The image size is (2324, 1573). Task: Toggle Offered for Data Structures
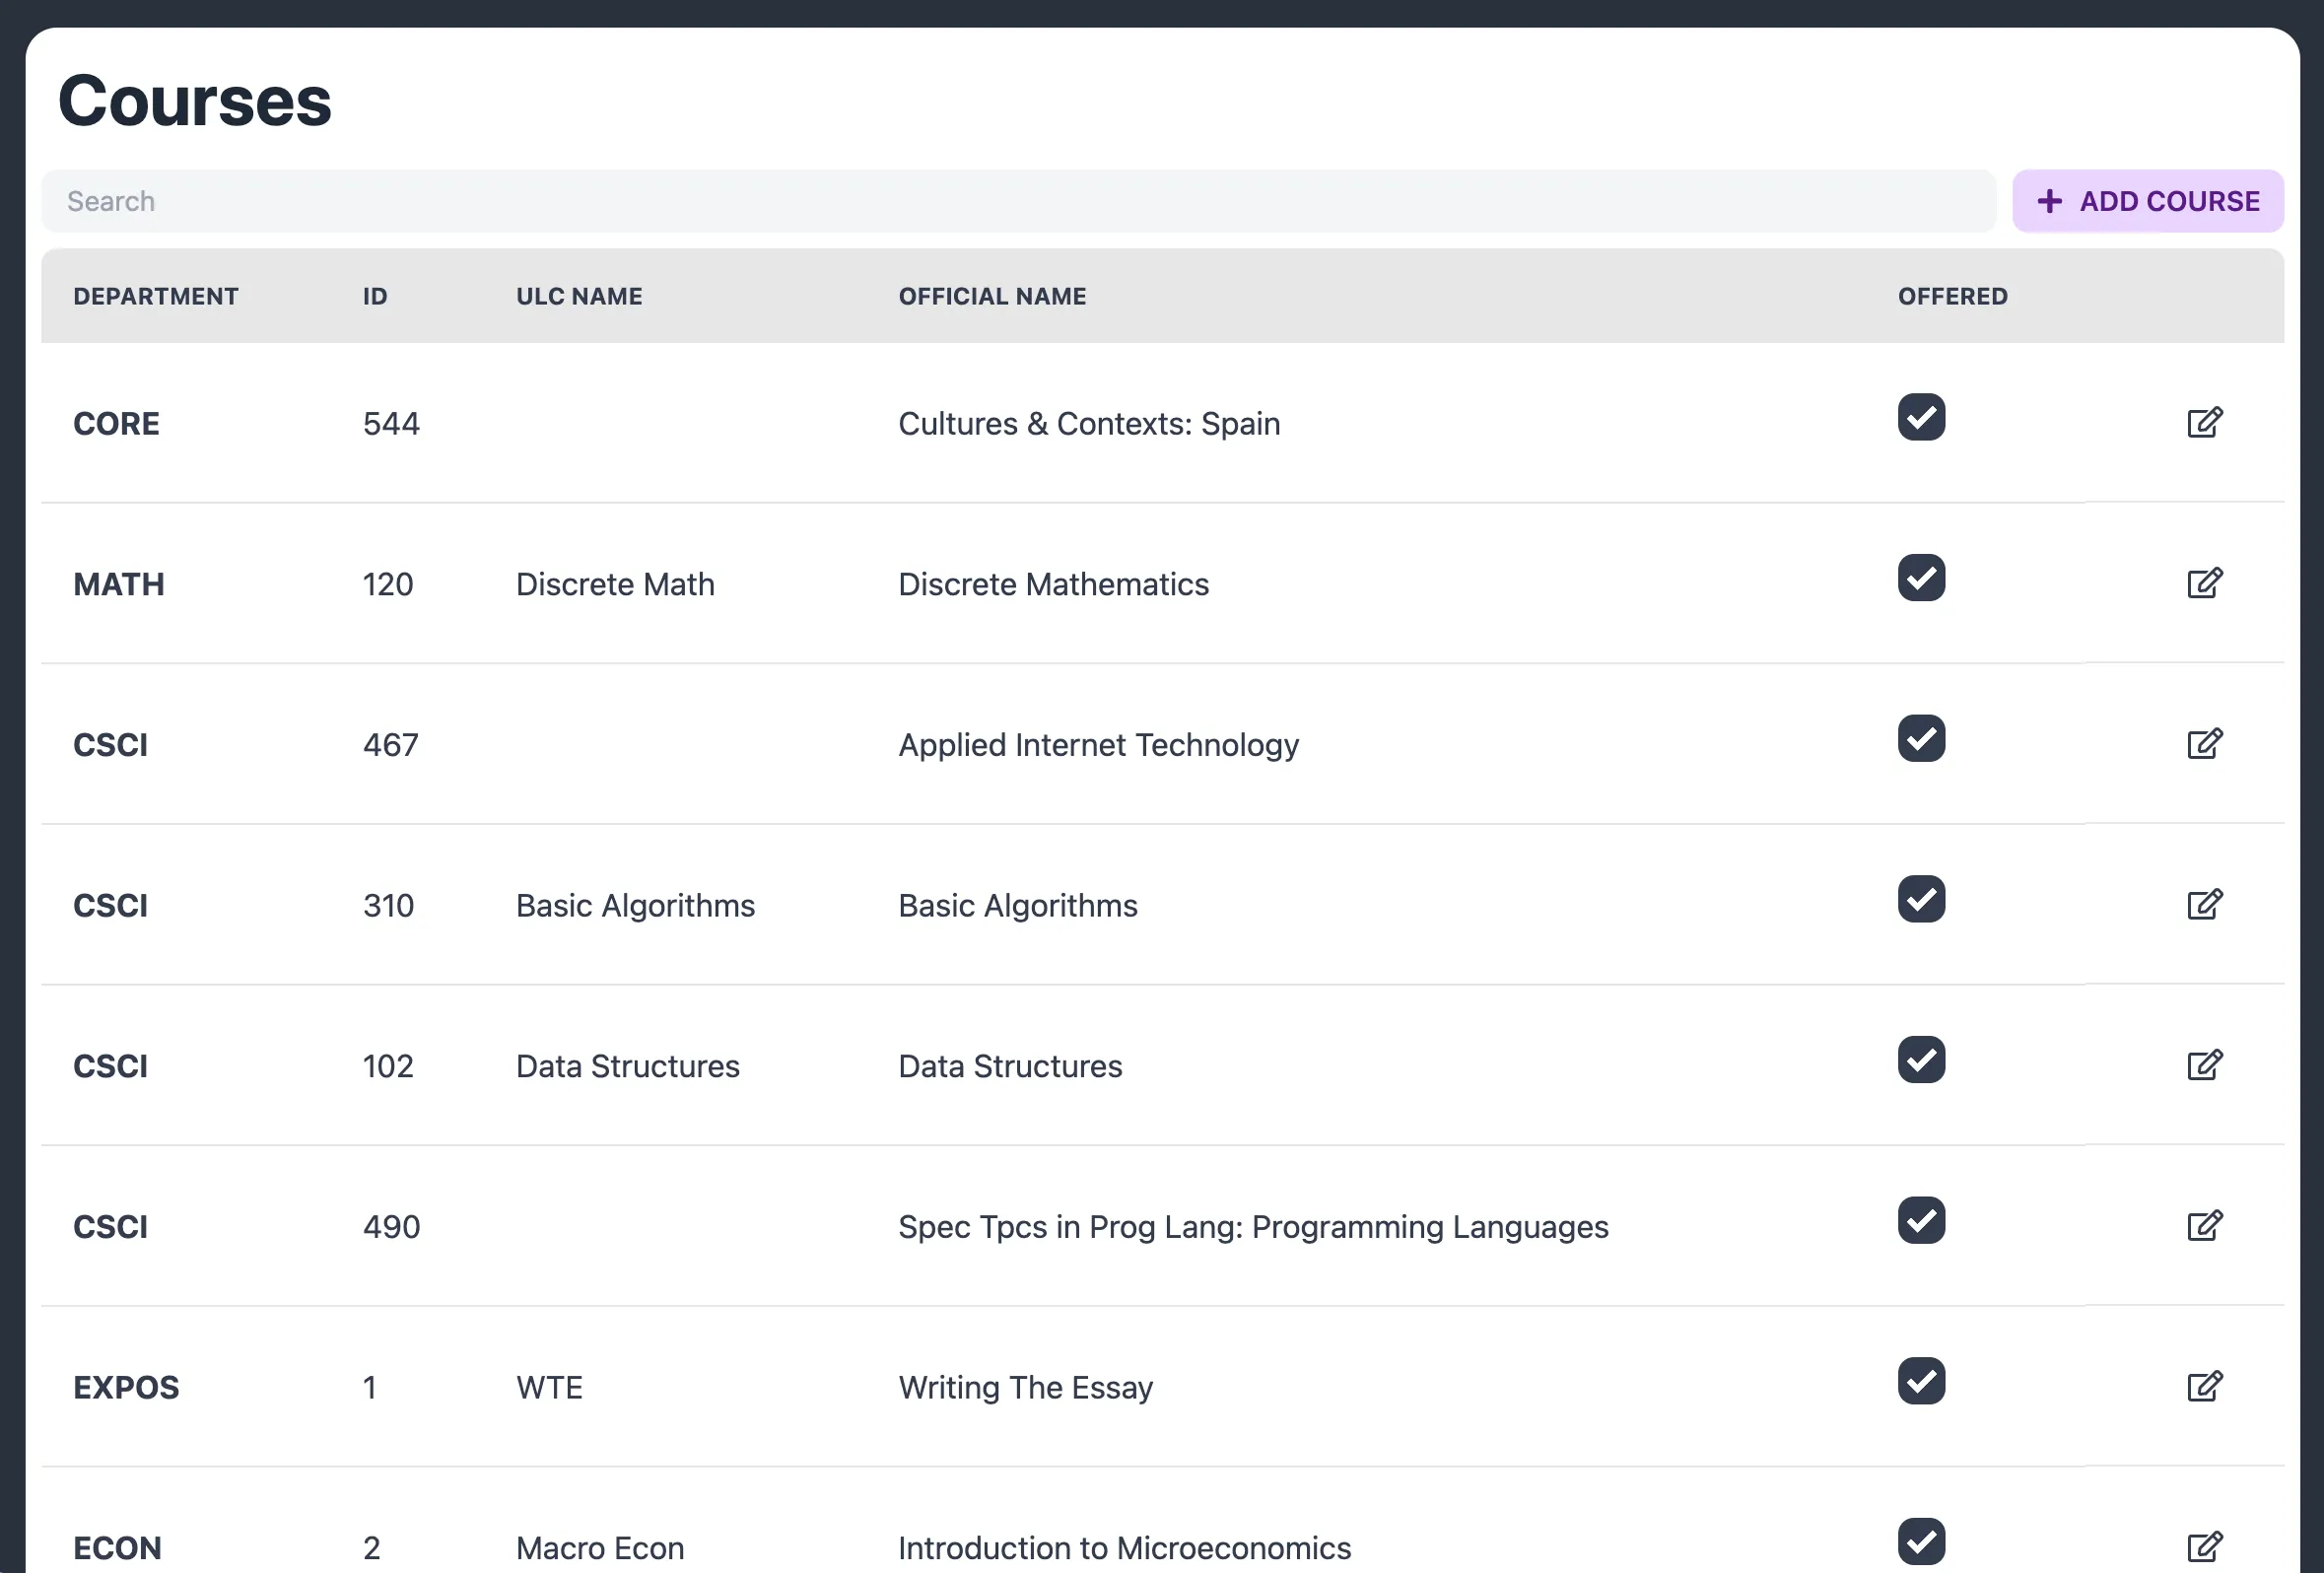[1921, 1060]
